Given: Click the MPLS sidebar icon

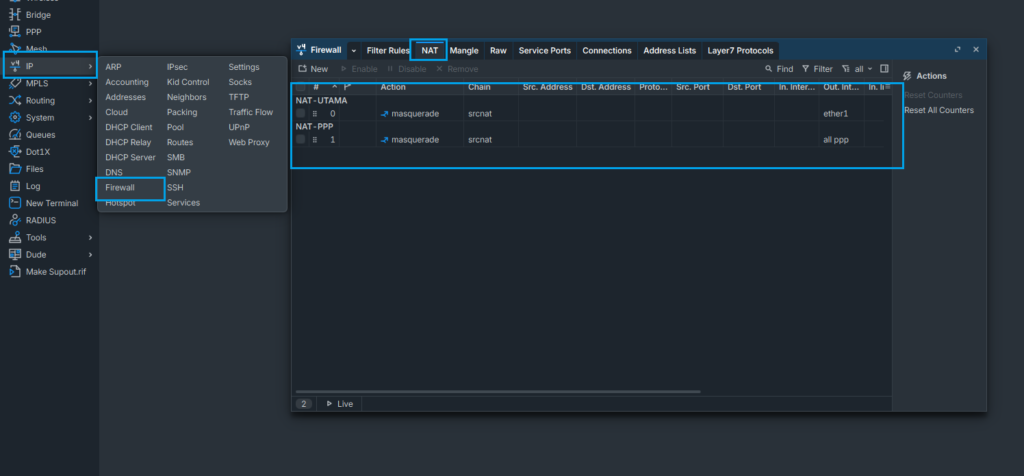Looking at the screenshot, I should [14, 83].
